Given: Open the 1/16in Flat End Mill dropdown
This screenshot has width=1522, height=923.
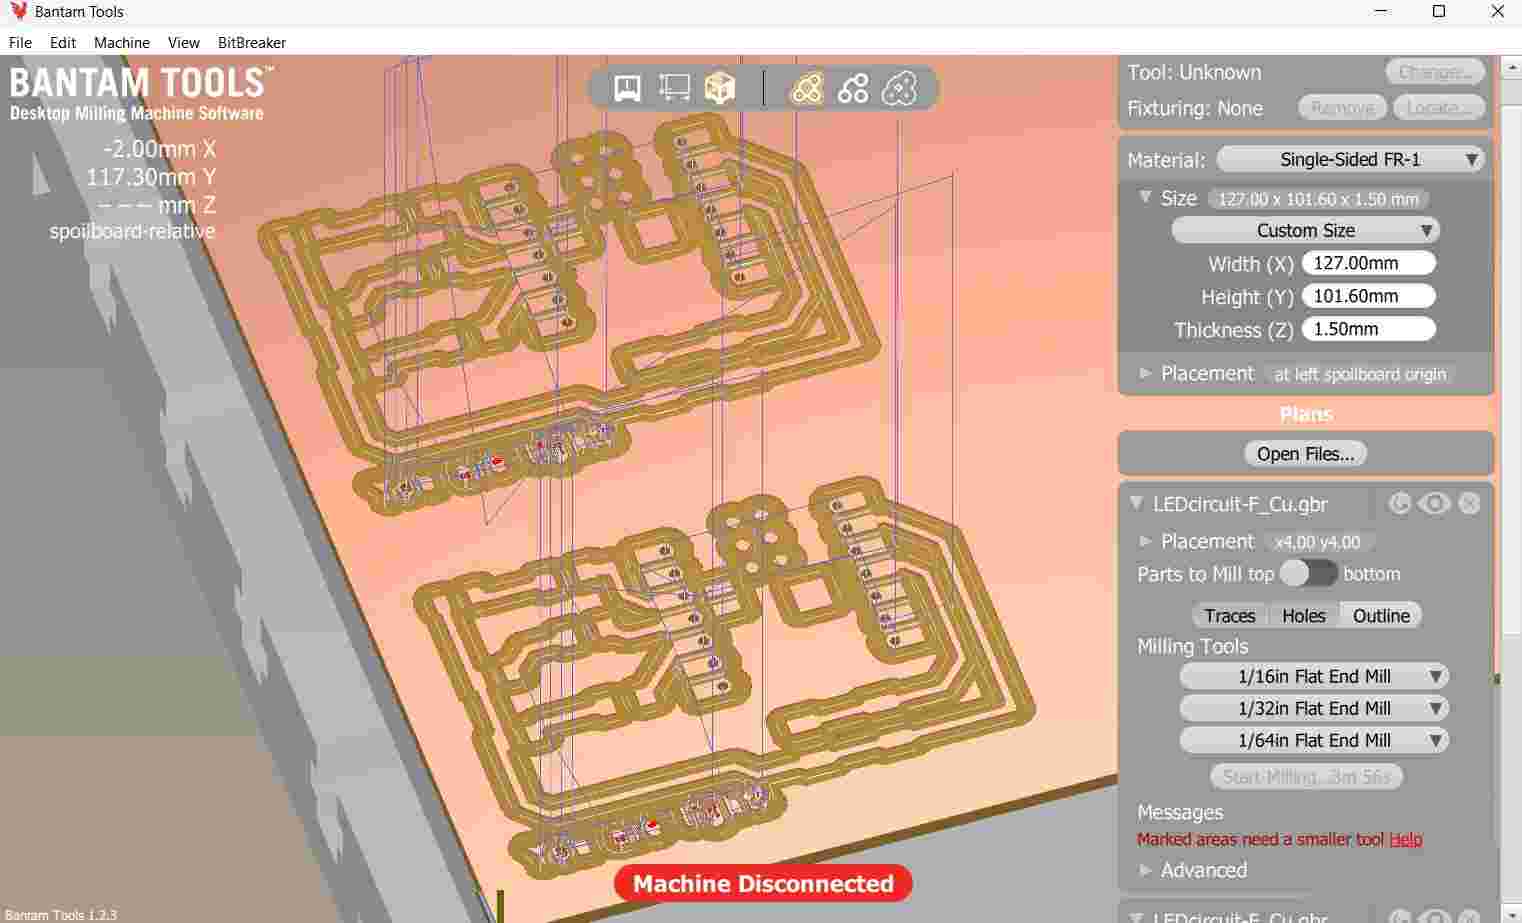Looking at the screenshot, I should [1314, 676].
